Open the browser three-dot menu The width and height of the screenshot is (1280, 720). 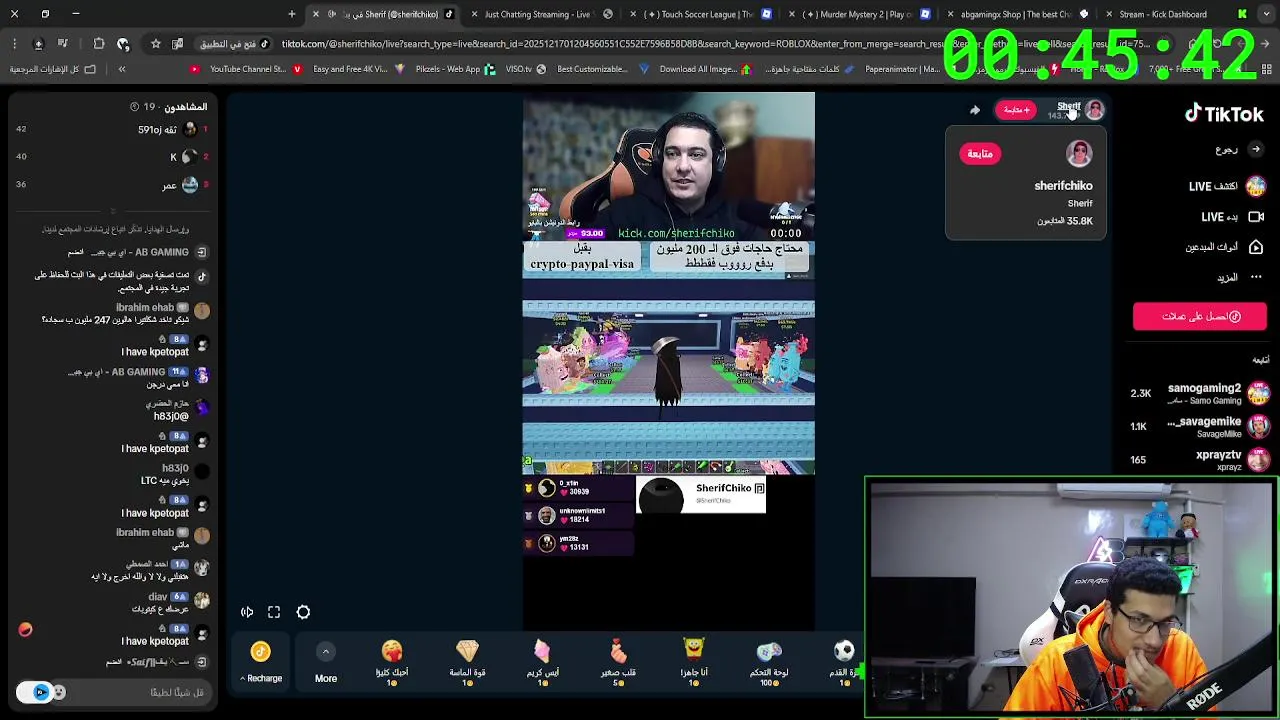[14, 44]
